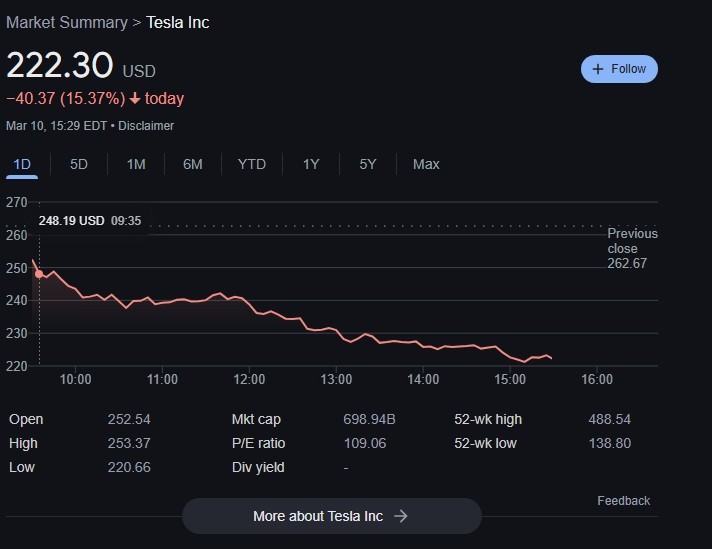Click the Tesla Inc title text
712x549 pixels.
(x=178, y=22)
